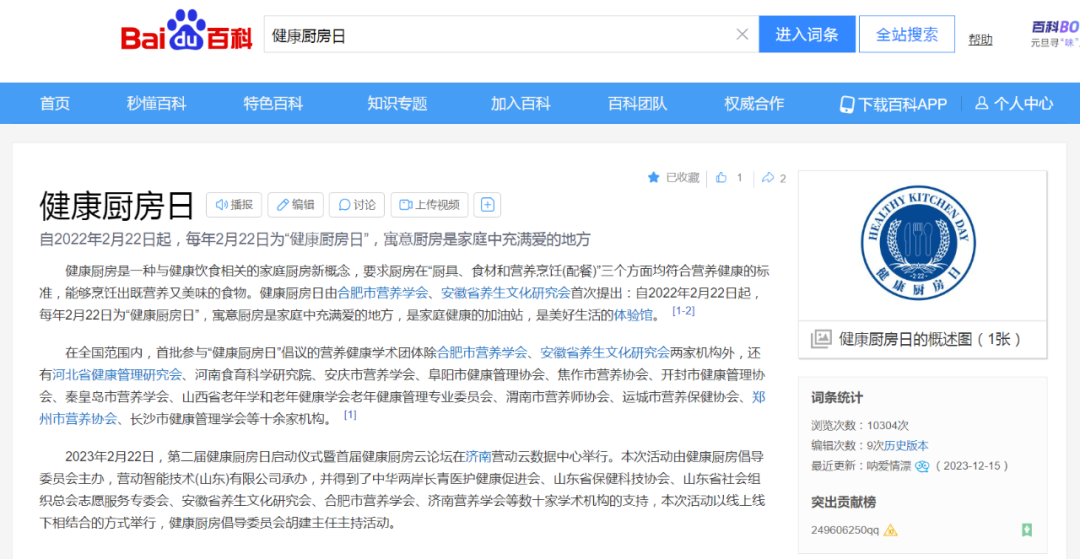Click the badge icon after 呐爱情漂

[x=922, y=466]
